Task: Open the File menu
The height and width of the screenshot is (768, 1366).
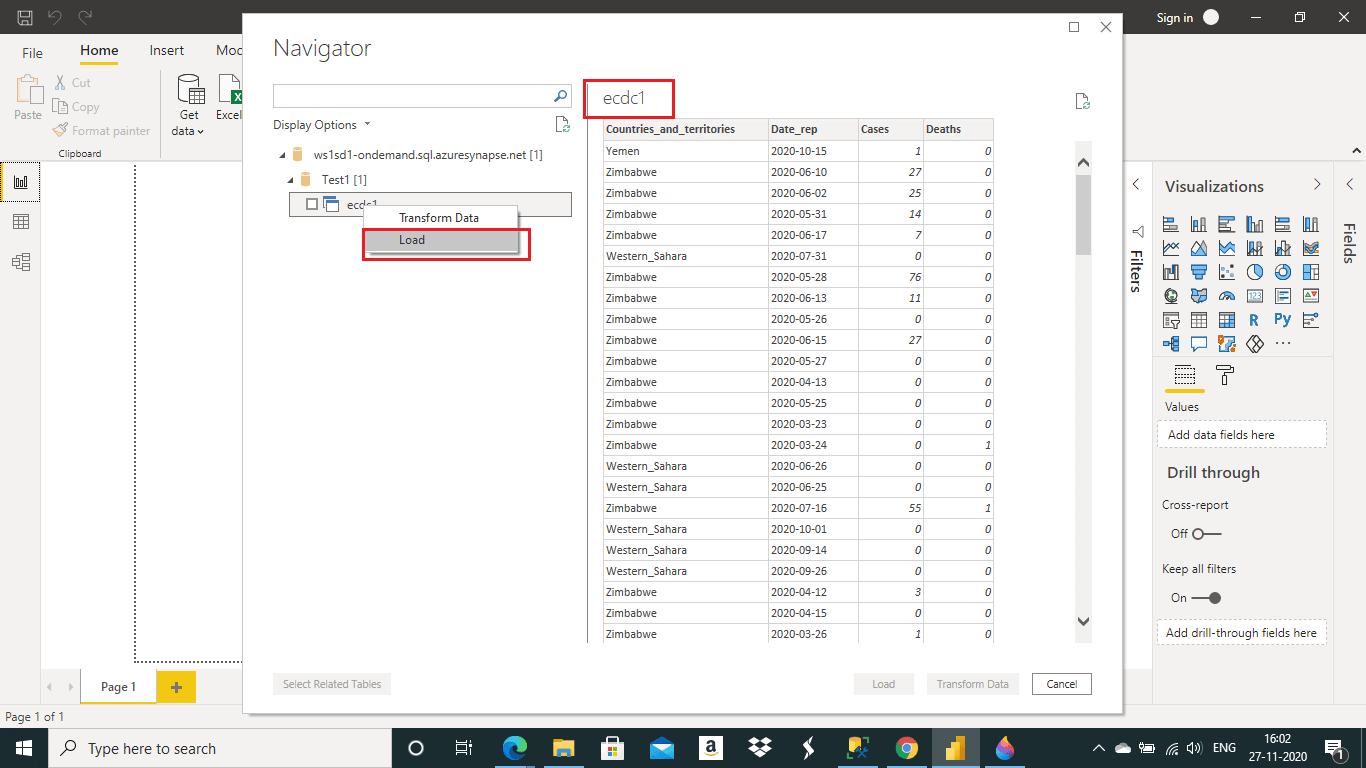Action: point(32,52)
